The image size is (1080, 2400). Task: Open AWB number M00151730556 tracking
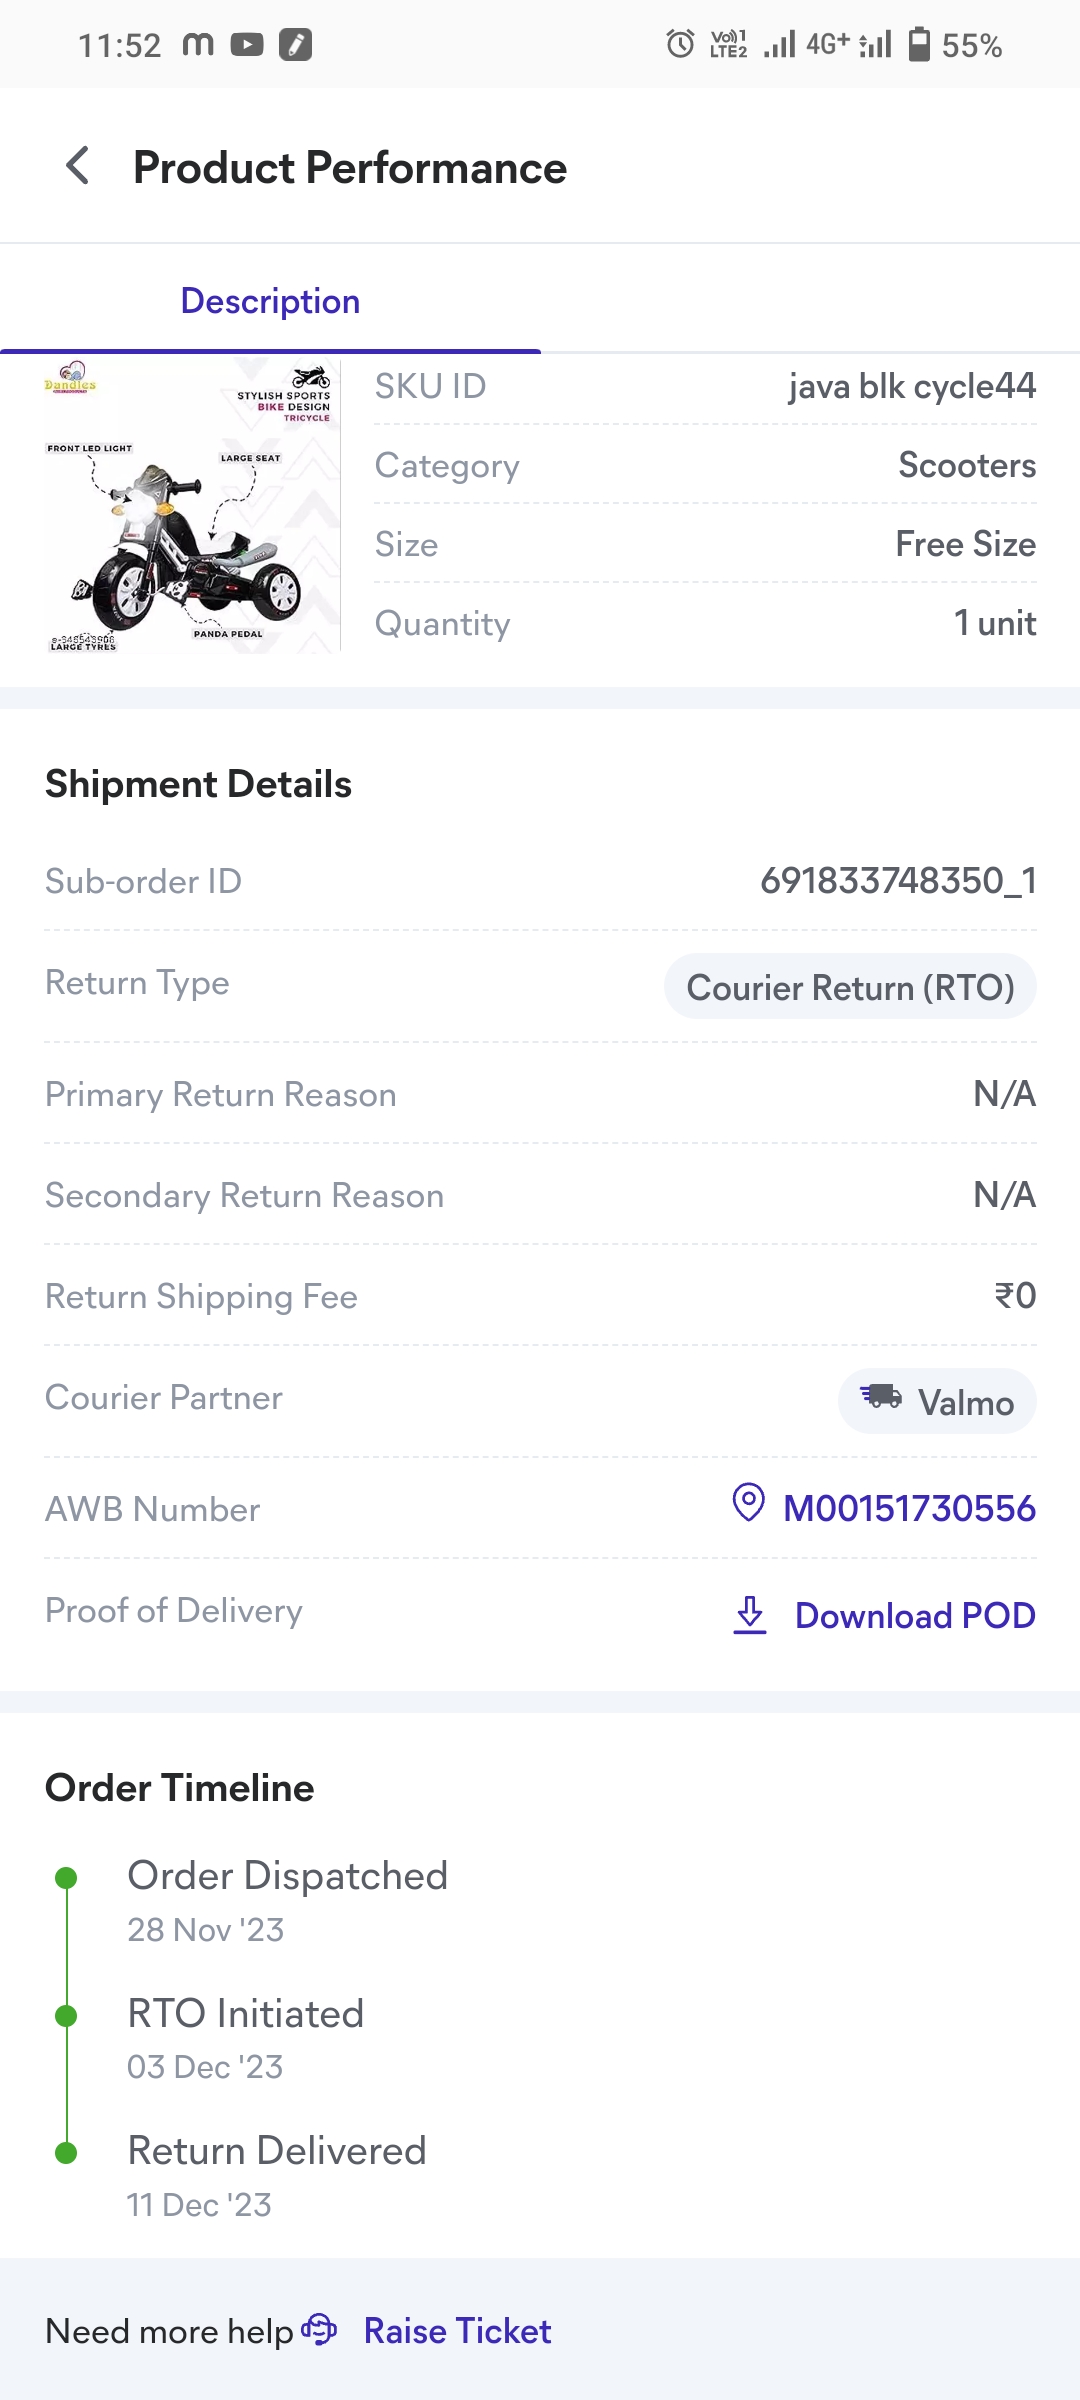(x=908, y=1508)
